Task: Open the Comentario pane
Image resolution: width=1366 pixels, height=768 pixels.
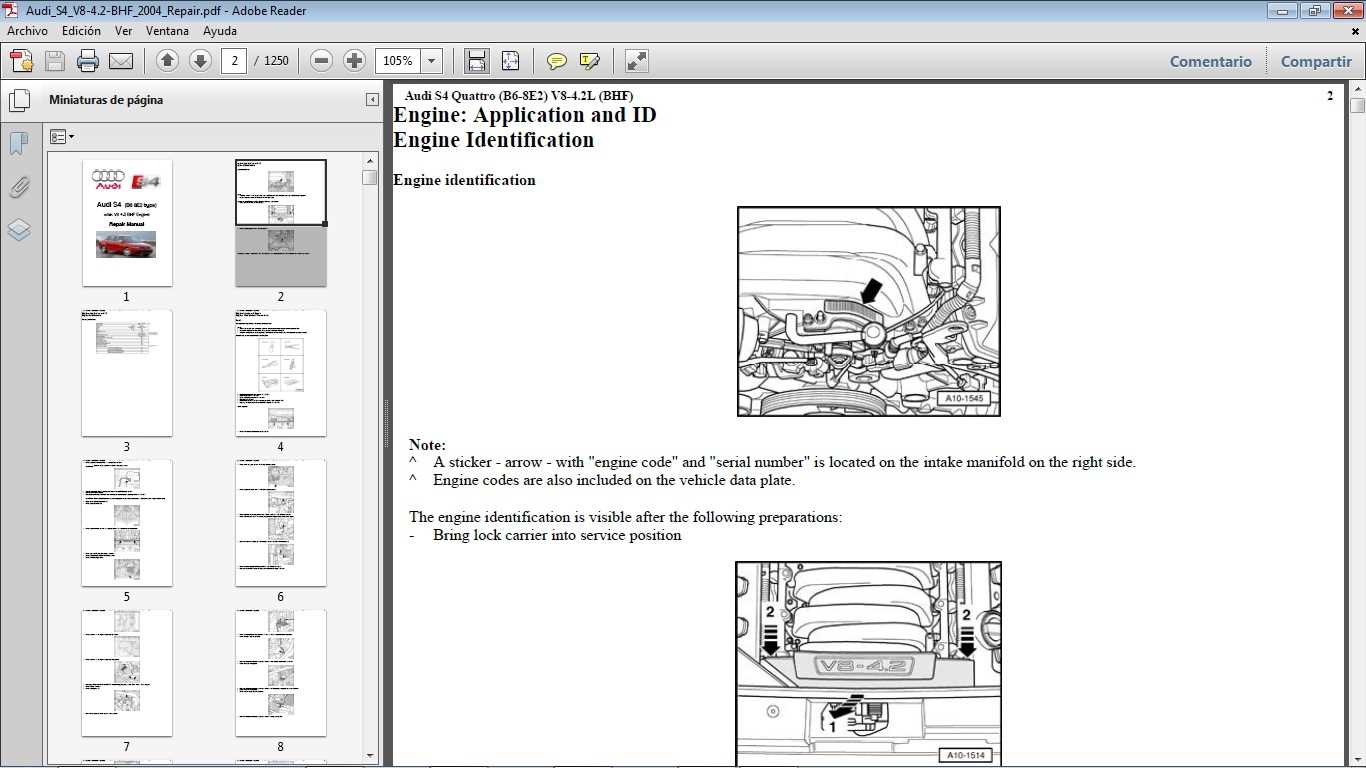Action: coord(1210,61)
